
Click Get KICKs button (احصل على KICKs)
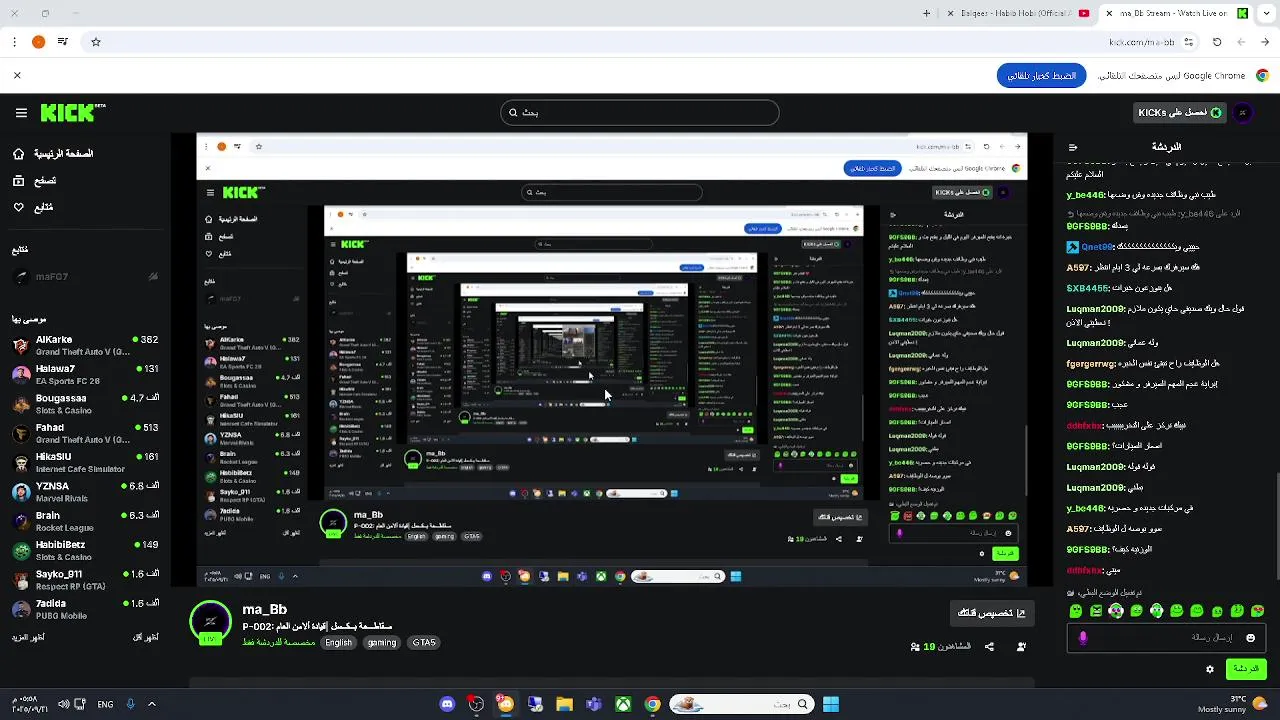pyautogui.click(x=1180, y=113)
